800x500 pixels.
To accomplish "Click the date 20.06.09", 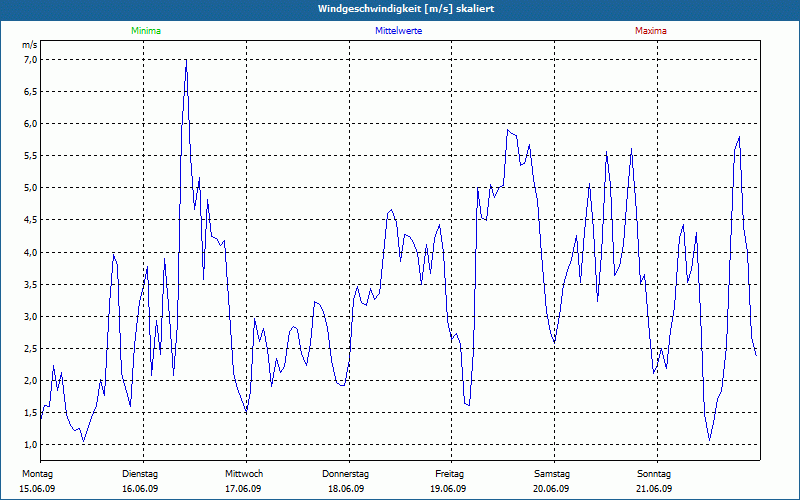I will coord(551,489).
